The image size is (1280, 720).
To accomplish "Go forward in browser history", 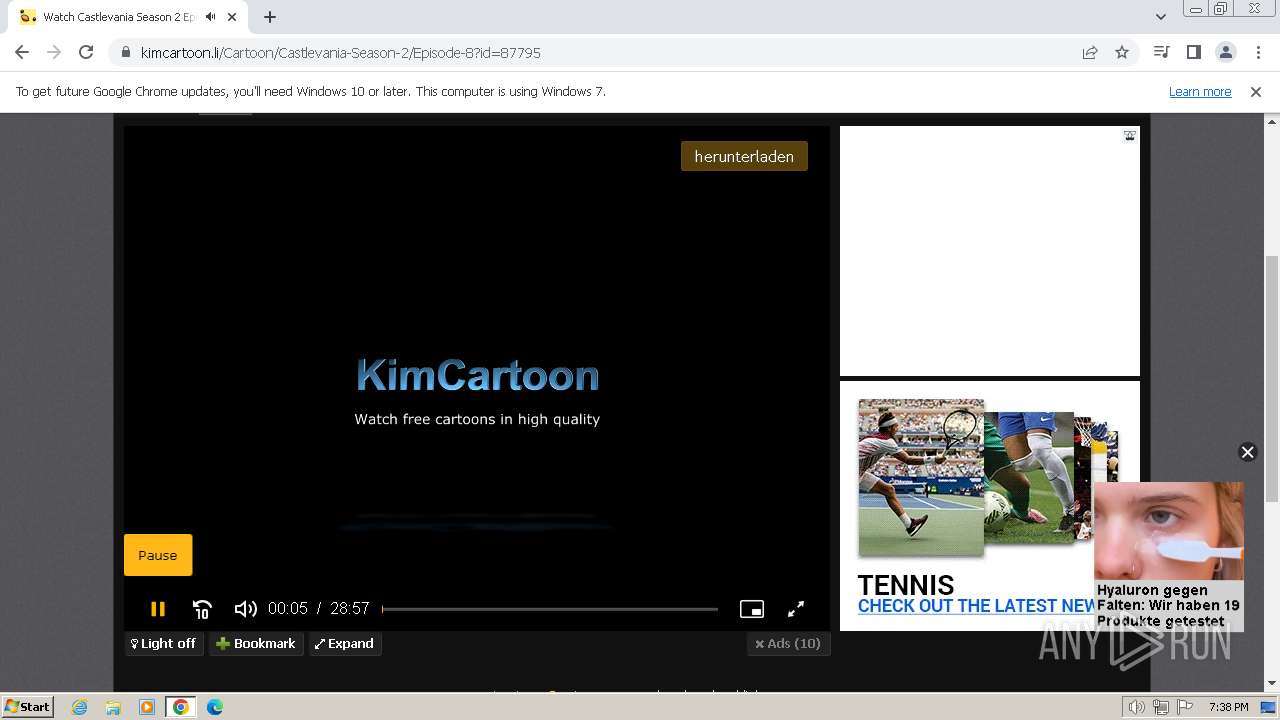I will (x=54, y=52).
